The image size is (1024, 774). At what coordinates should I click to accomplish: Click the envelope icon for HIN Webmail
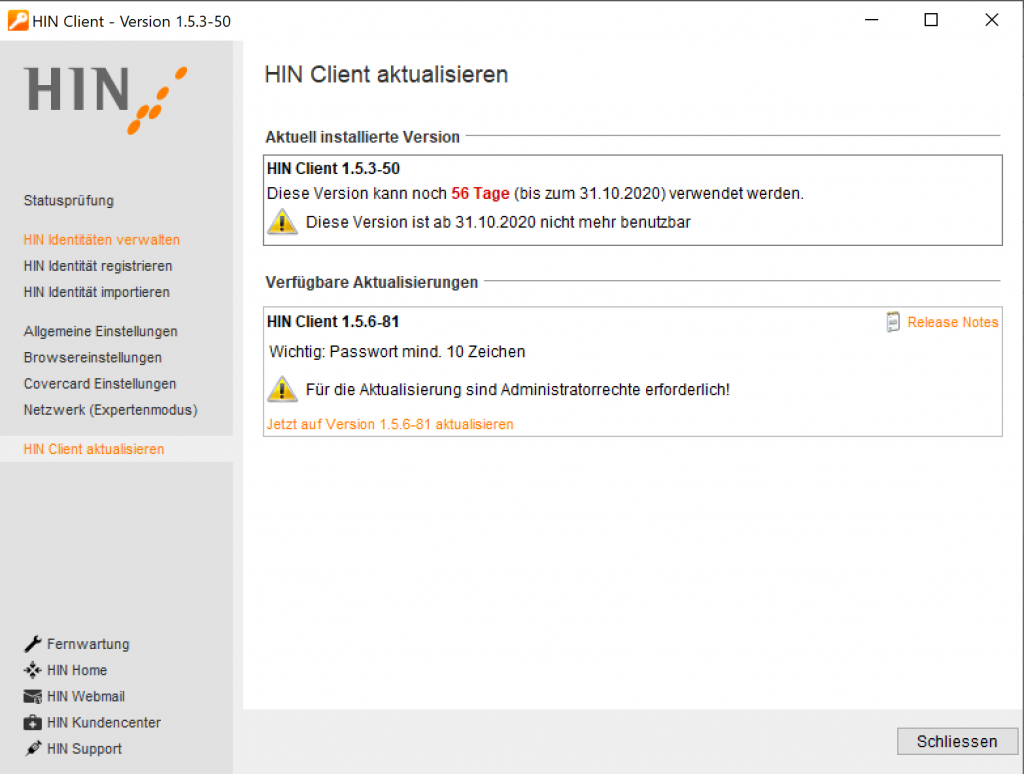tap(33, 697)
